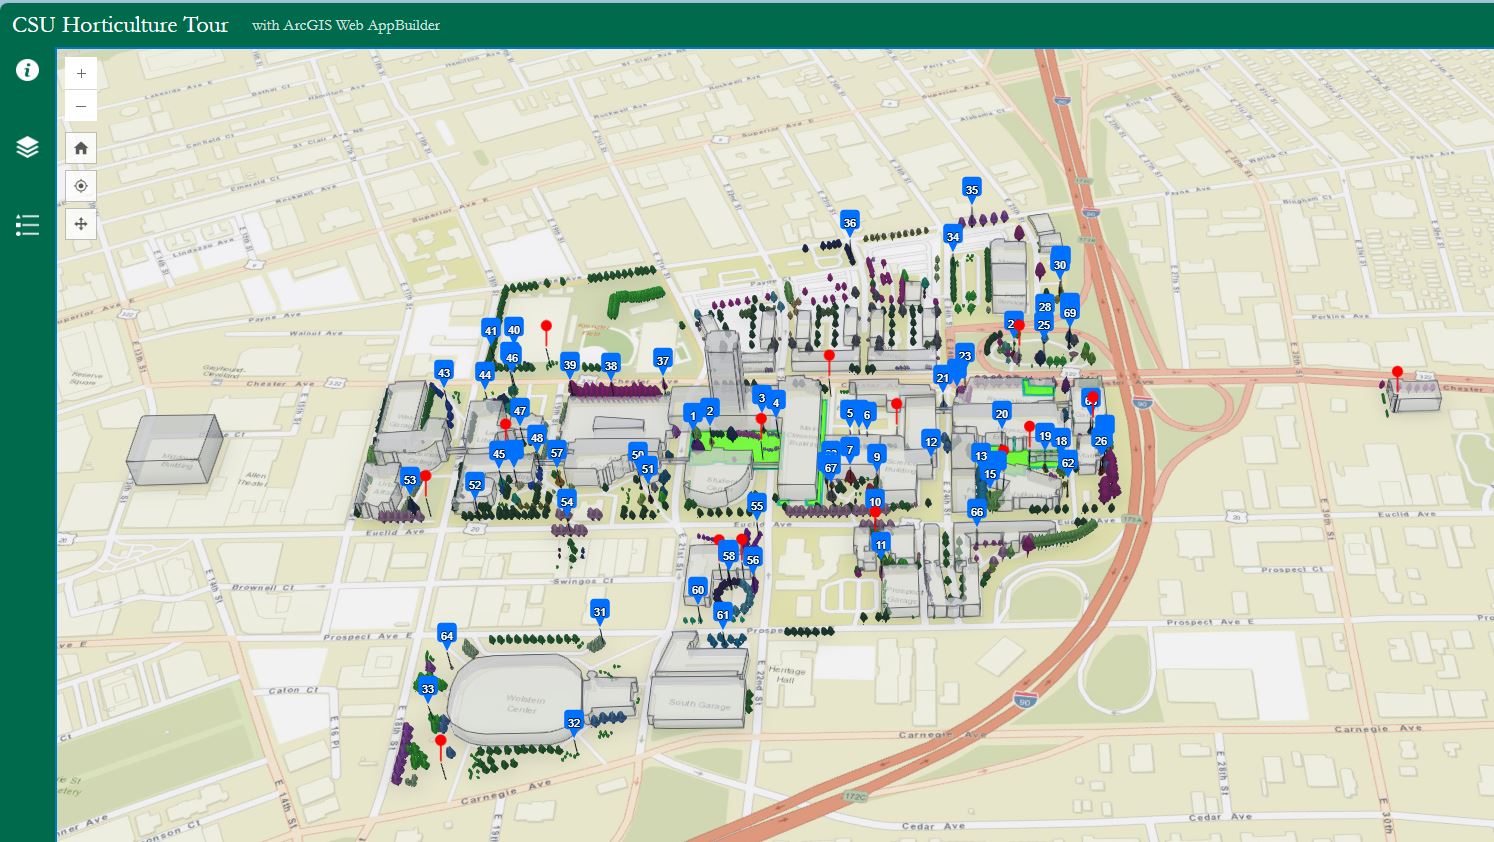
Task: Click the CSU Horticulture Tour title
Action: pyautogui.click(x=120, y=25)
